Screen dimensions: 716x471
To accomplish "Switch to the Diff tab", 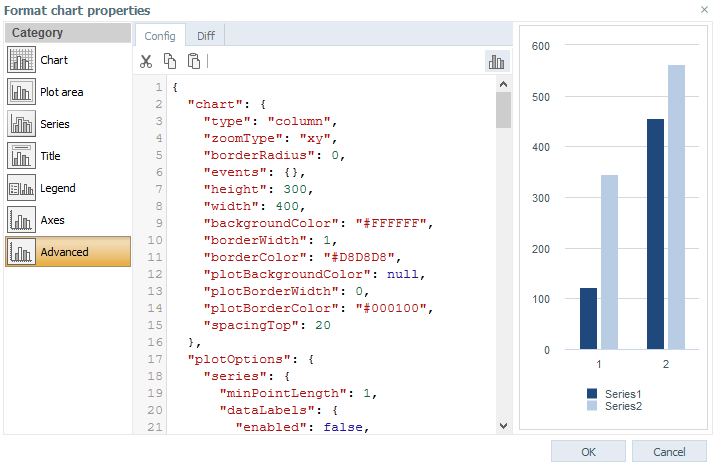I will point(205,36).
